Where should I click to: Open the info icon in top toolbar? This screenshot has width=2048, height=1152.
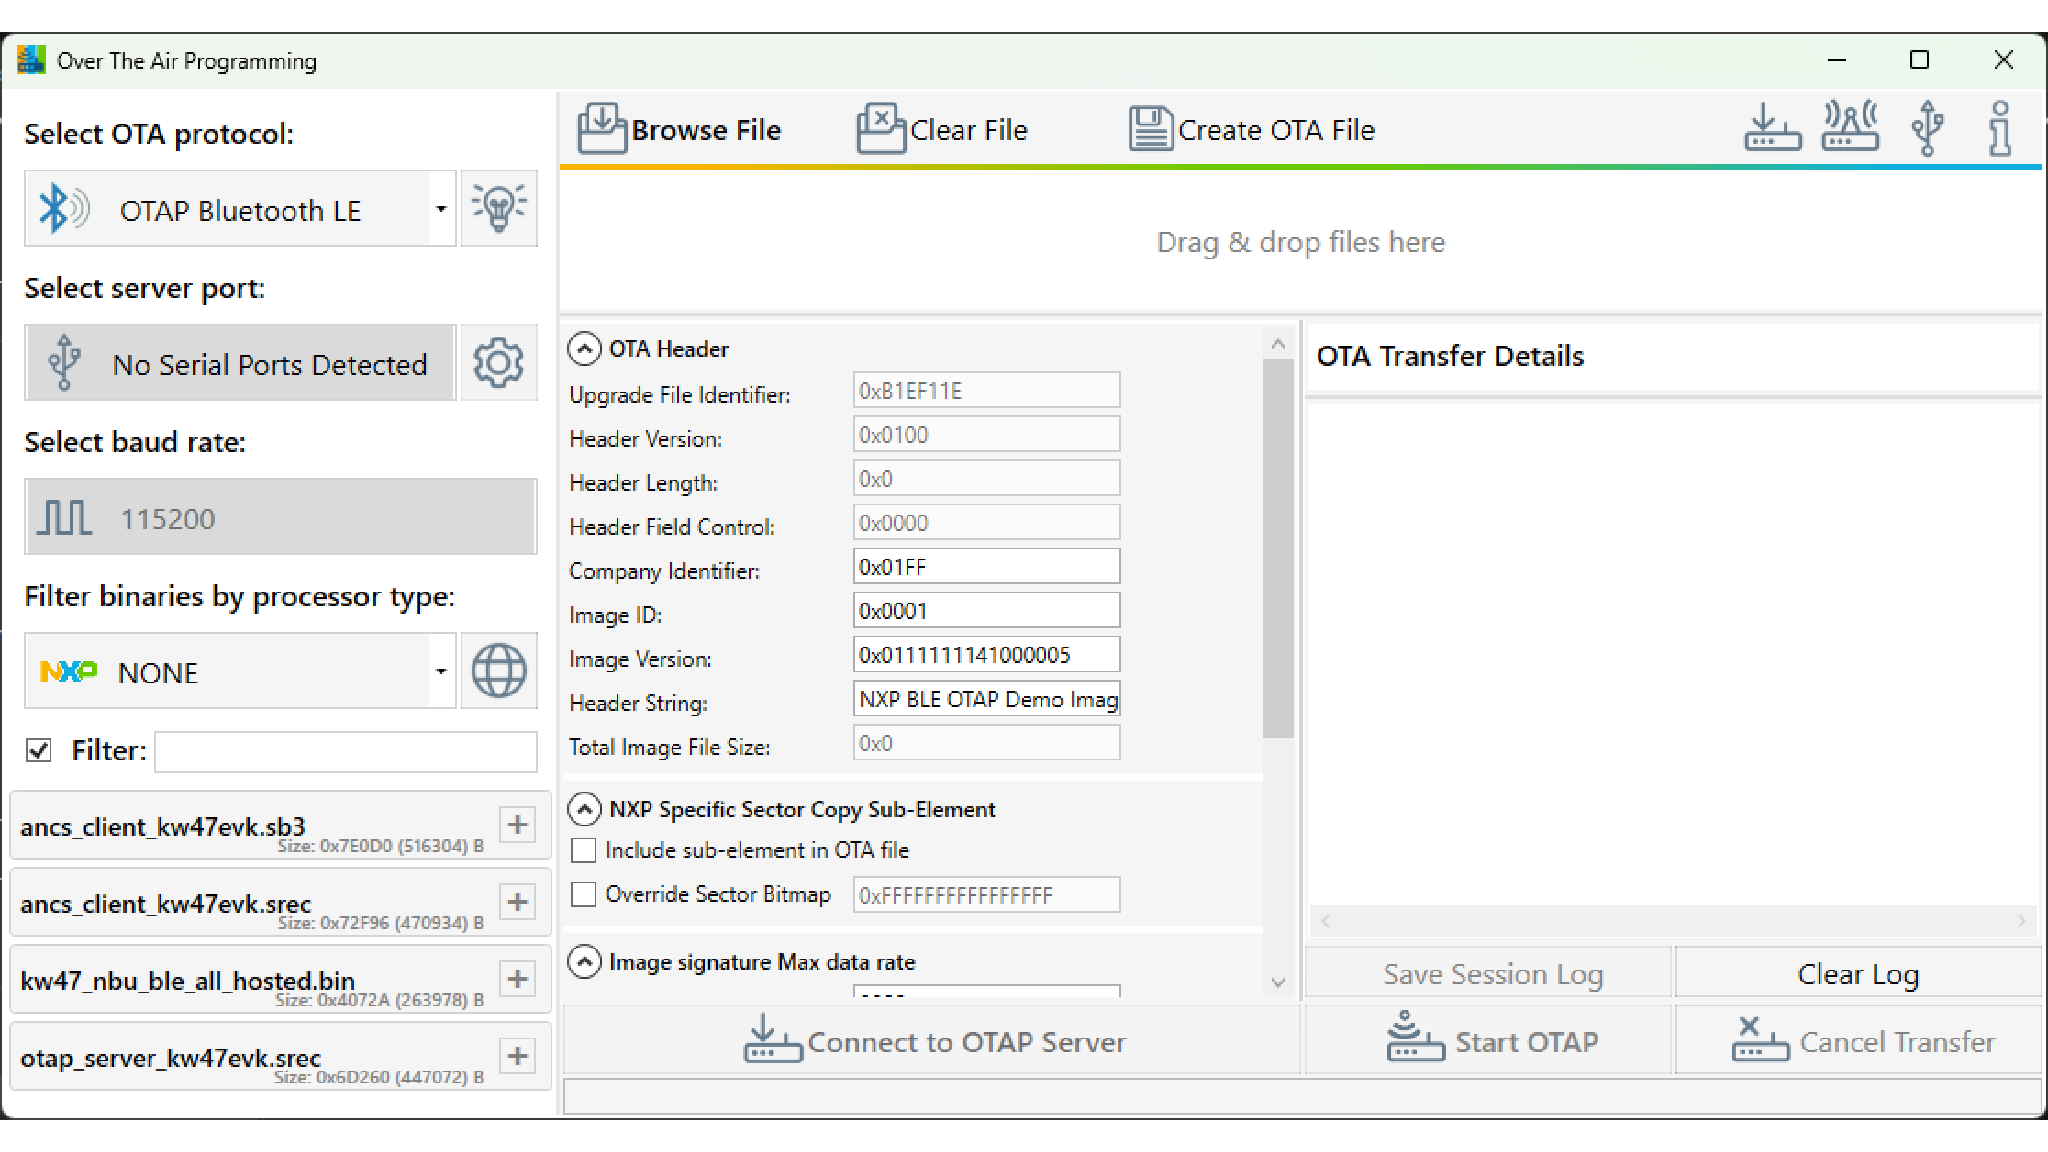[2000, 129]
